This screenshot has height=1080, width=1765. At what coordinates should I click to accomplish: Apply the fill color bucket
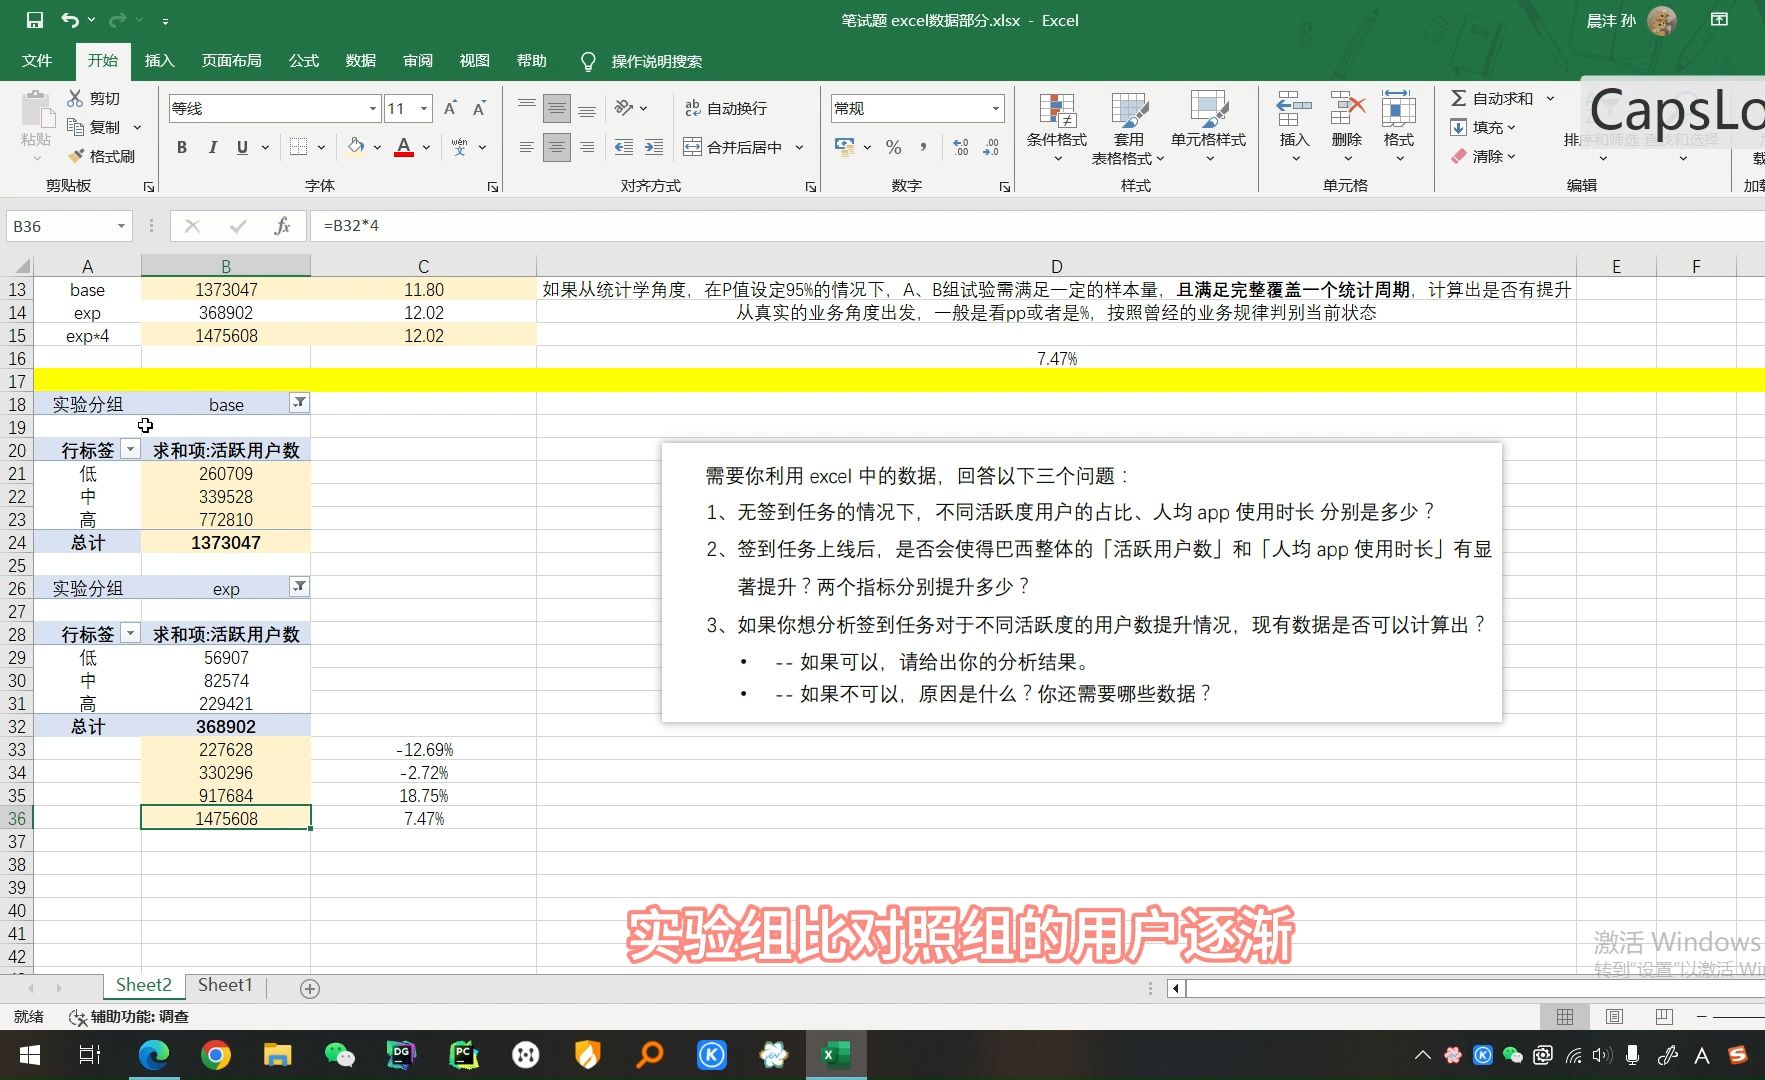pos(356,147)
